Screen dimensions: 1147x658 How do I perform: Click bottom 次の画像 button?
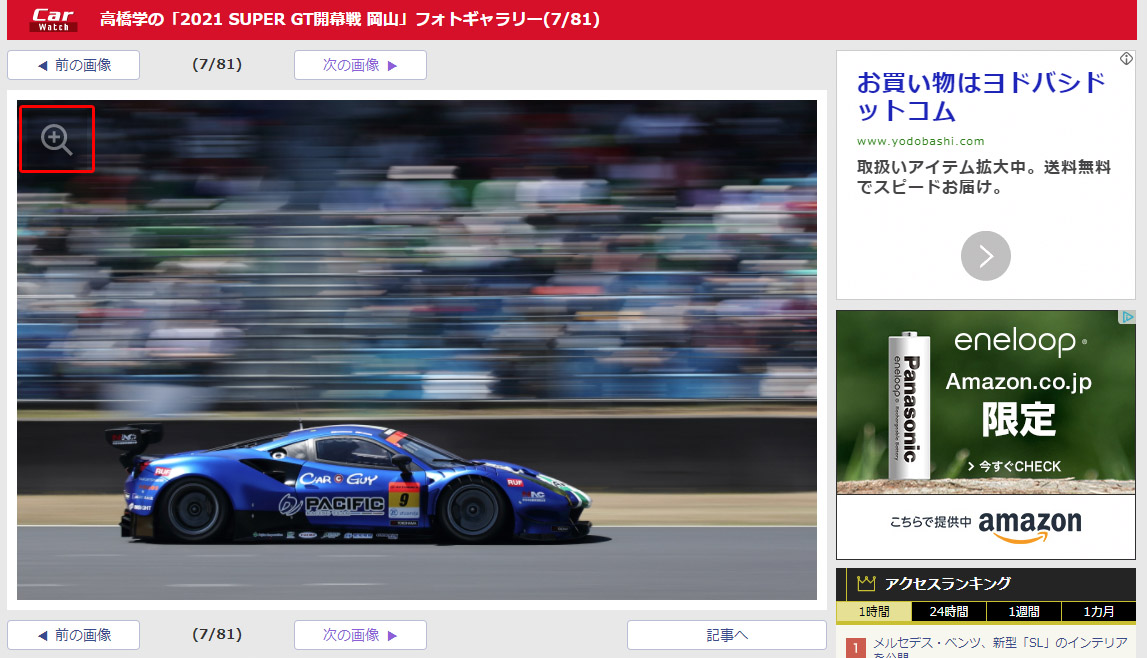click(360, 635)
